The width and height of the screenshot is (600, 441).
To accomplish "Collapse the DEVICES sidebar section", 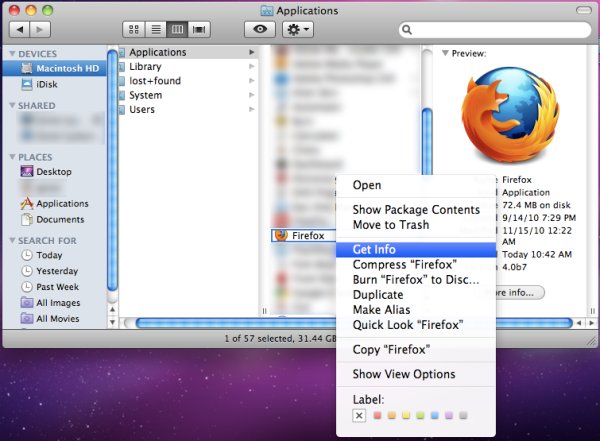I will [11, 53].
